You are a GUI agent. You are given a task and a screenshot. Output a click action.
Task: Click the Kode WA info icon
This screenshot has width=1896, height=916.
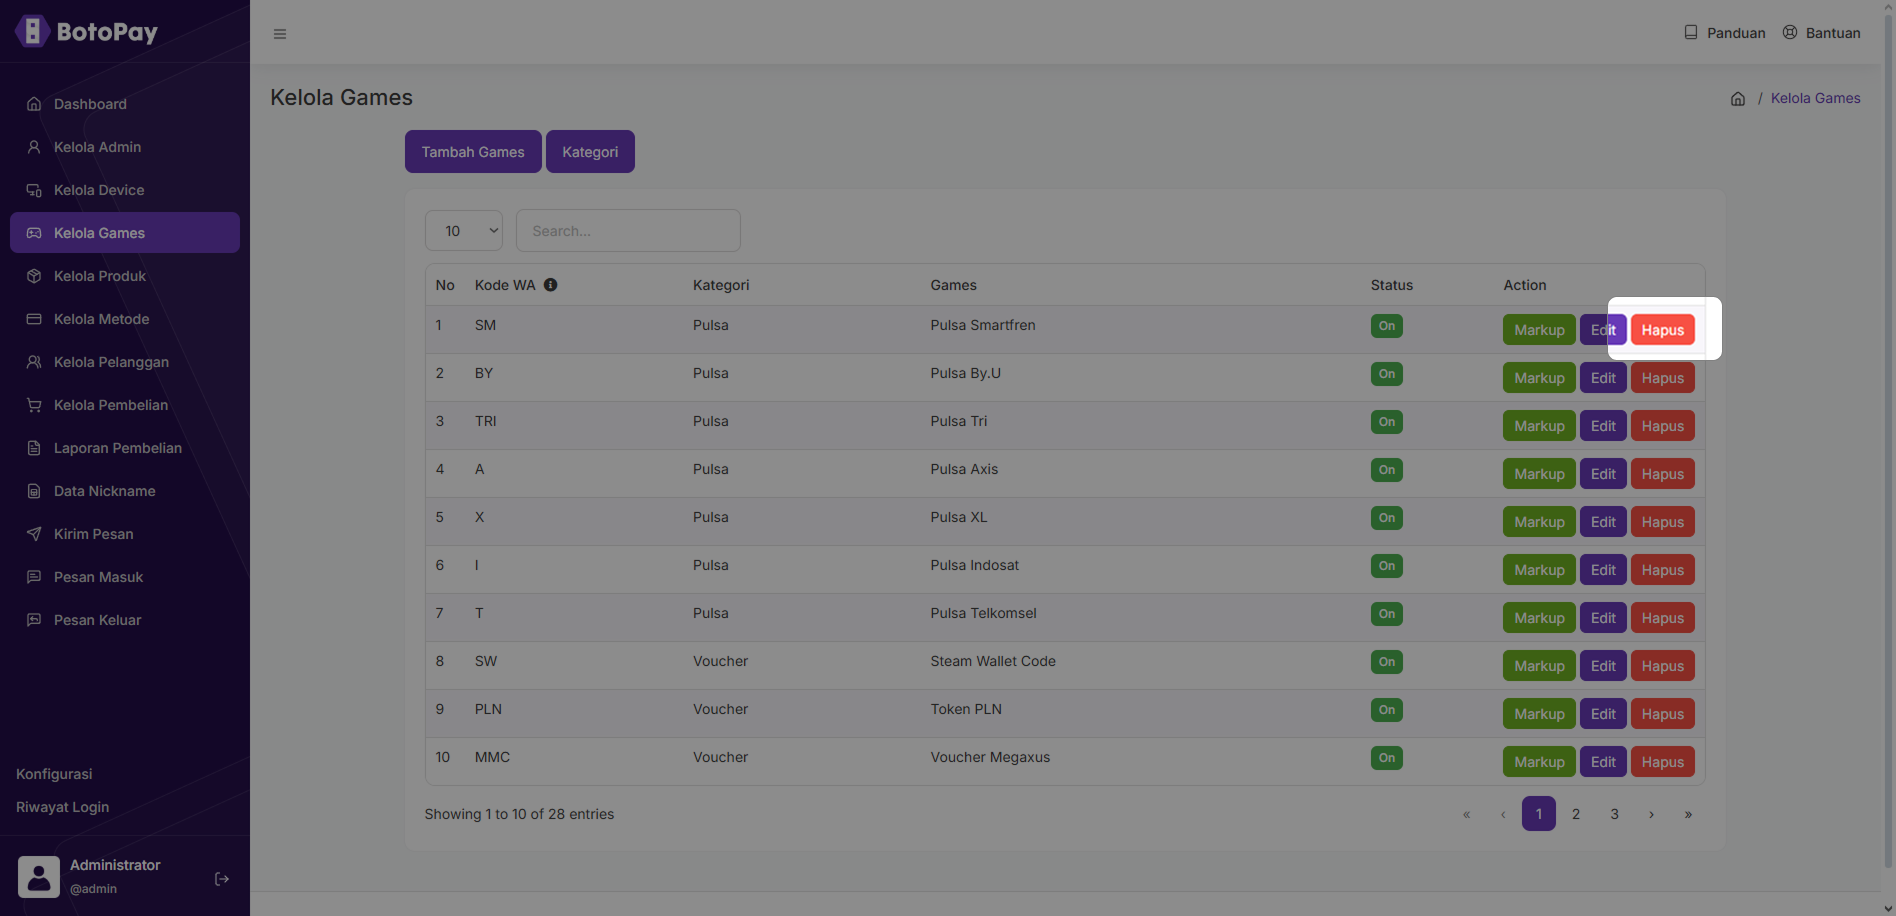(x=550, y=285)
